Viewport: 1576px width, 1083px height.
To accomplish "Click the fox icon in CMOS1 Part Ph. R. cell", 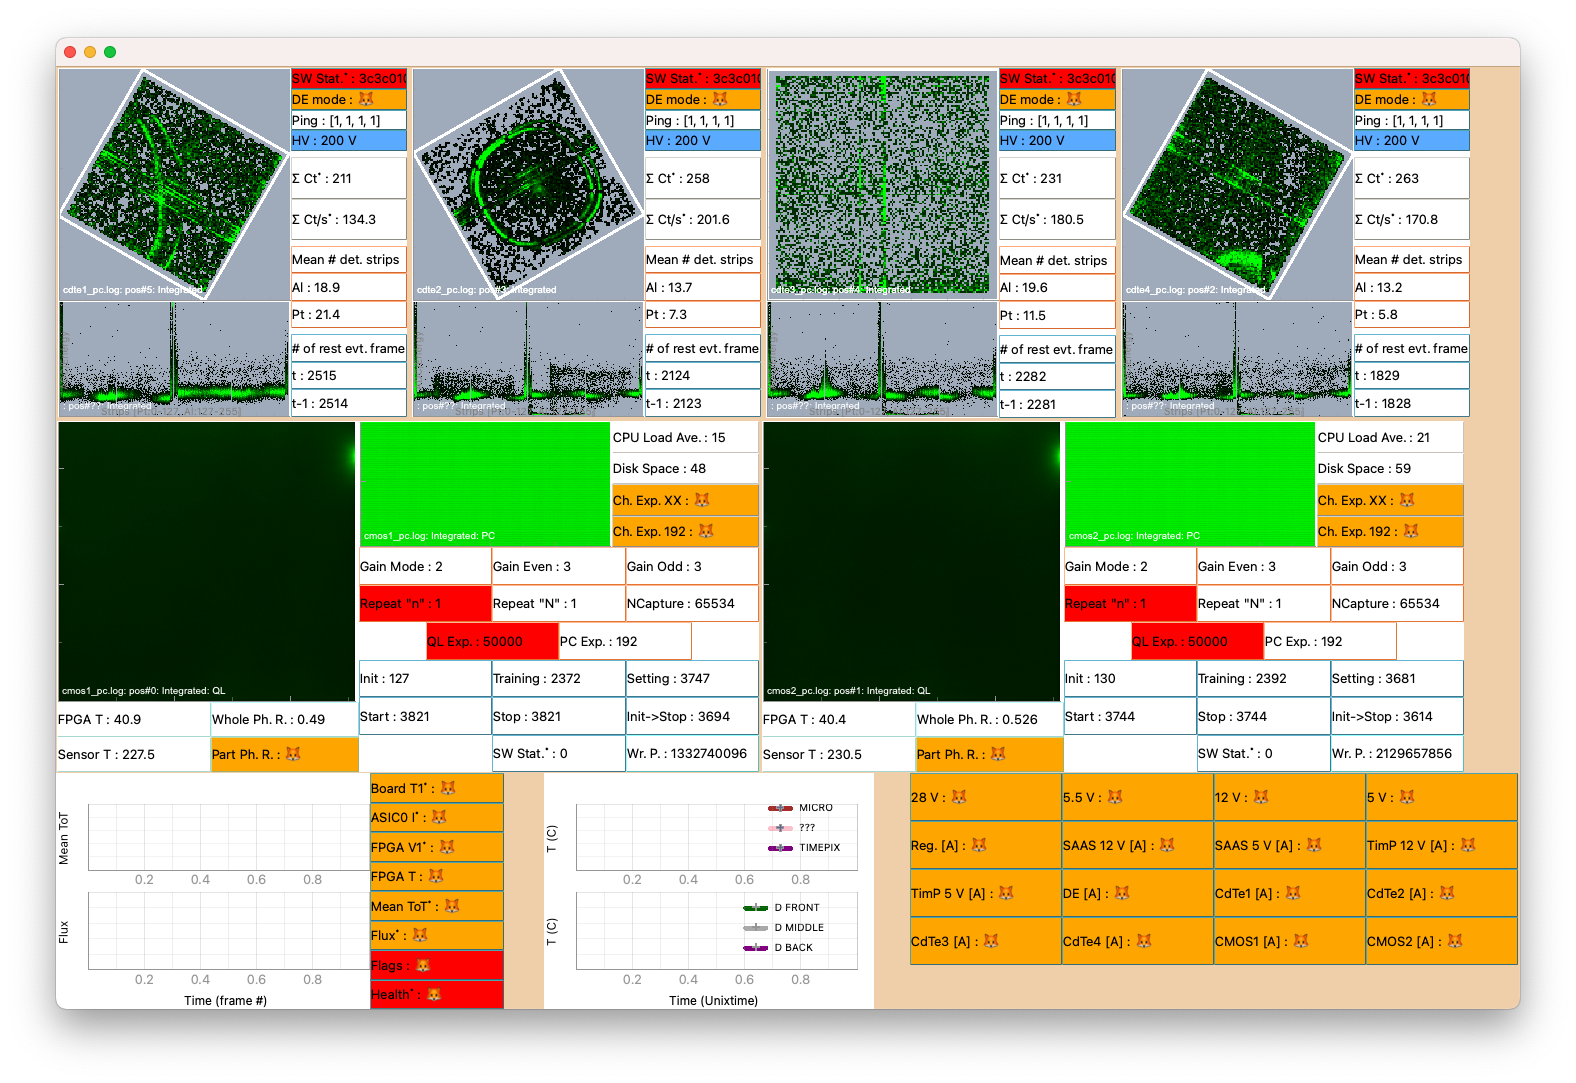I will tap(293, 754).
